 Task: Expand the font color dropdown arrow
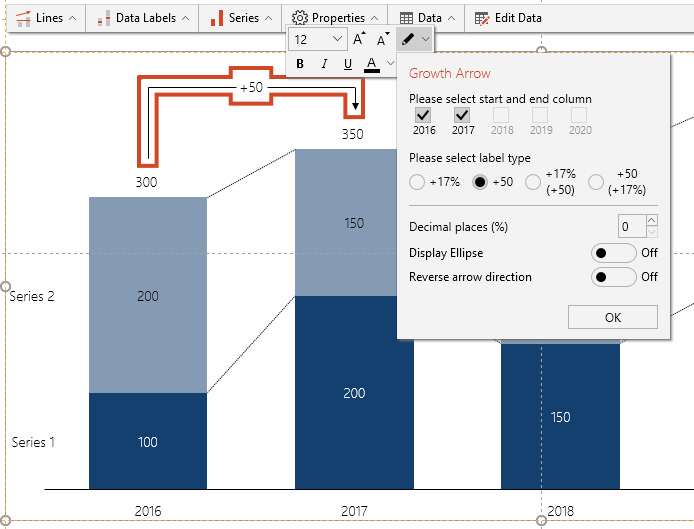click(389, 64)
